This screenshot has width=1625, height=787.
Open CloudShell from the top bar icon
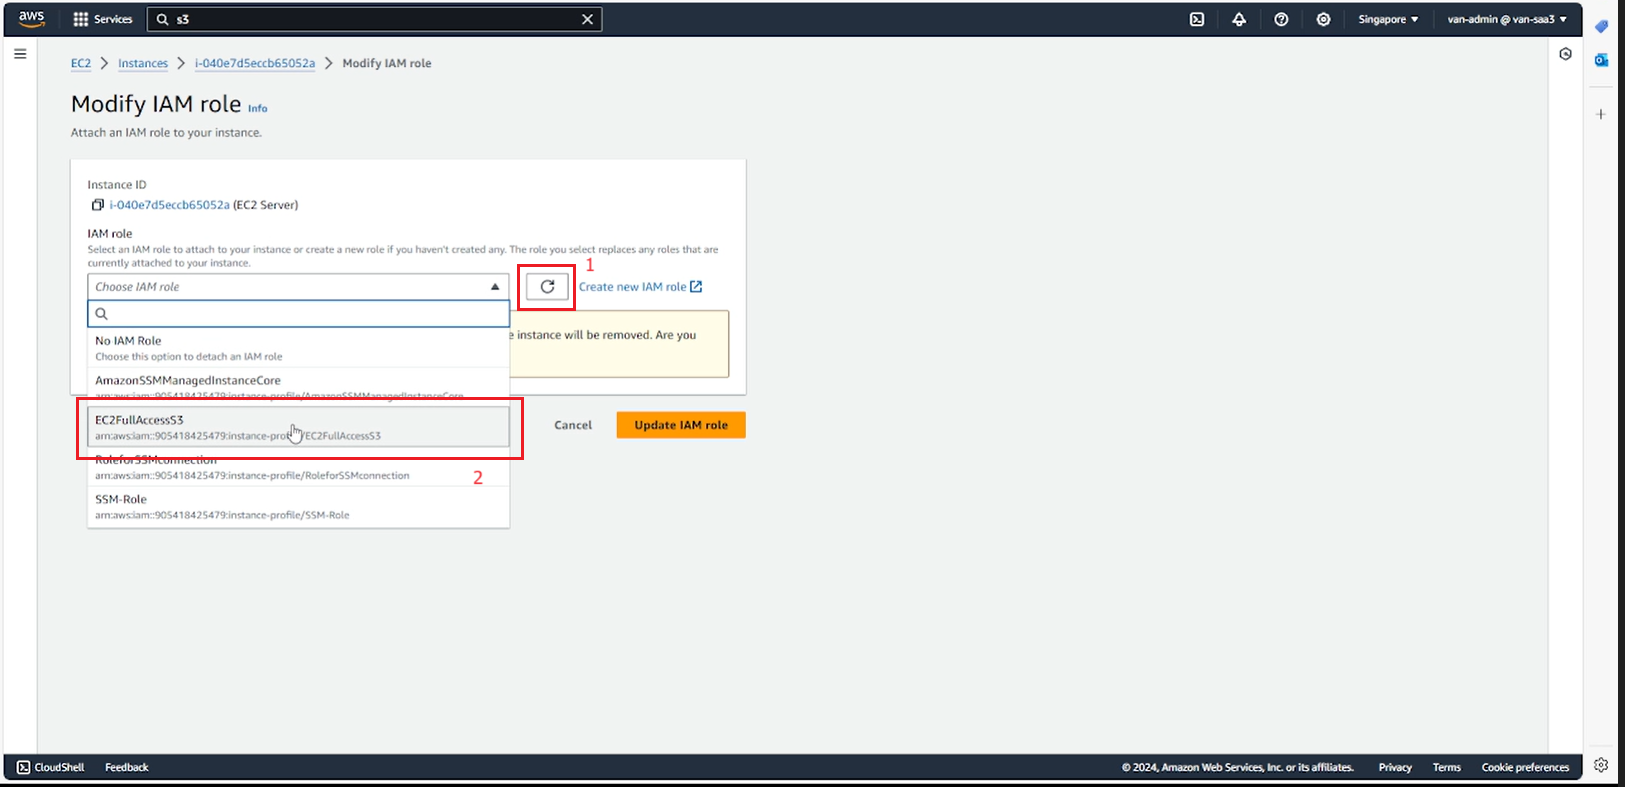[x=1197, y=19]
